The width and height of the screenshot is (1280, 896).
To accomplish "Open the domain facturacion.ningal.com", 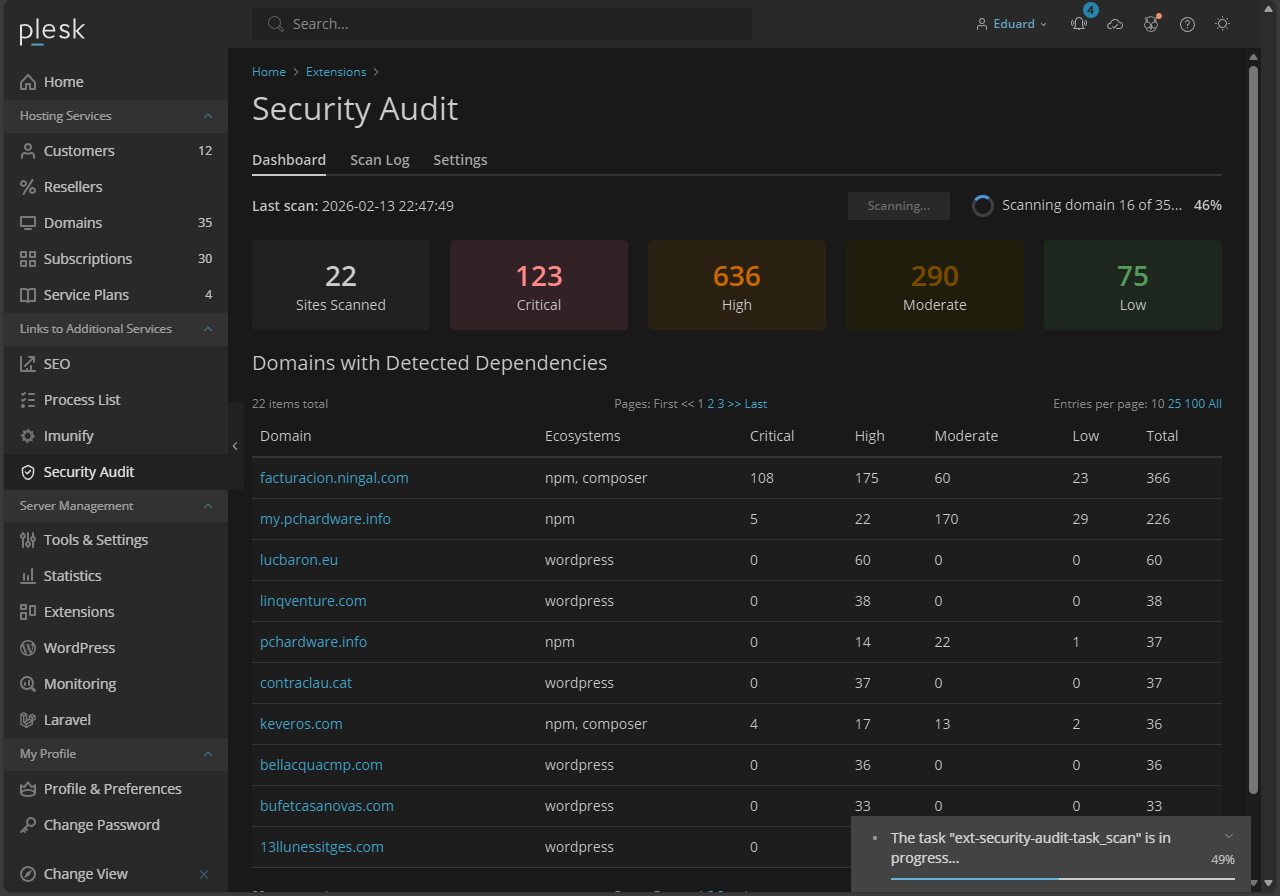I will (334, 477).
